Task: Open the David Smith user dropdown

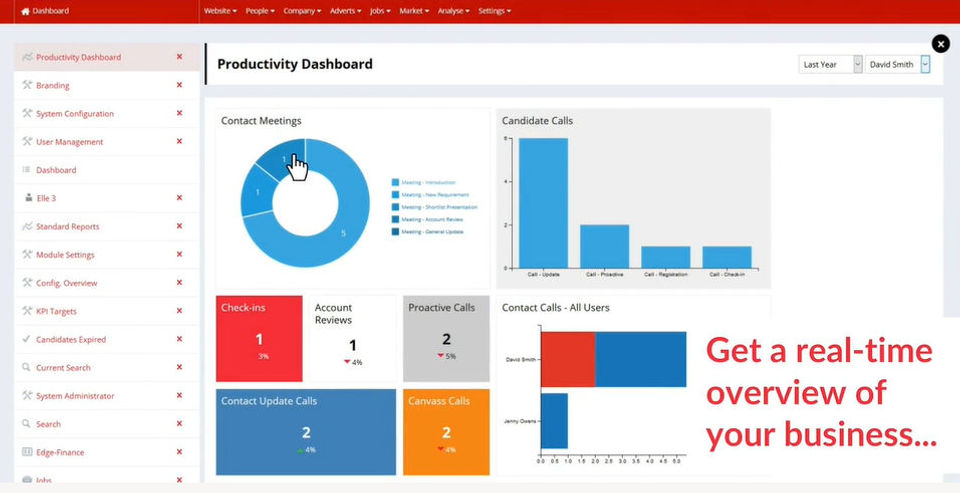Action: click(x=897, y=64)
